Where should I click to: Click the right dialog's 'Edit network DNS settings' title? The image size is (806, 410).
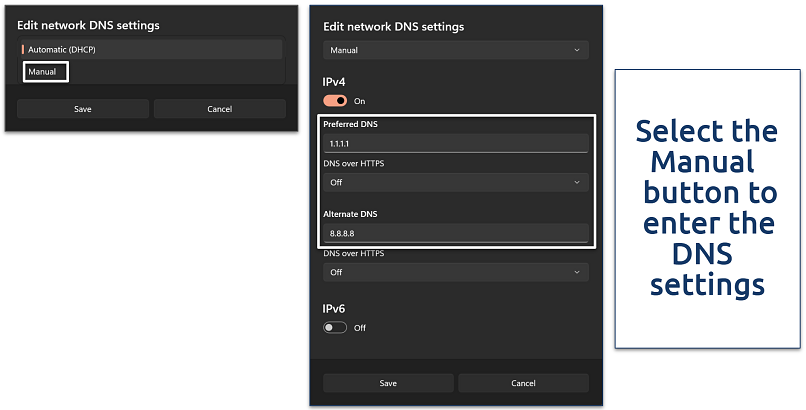(394, 26)
